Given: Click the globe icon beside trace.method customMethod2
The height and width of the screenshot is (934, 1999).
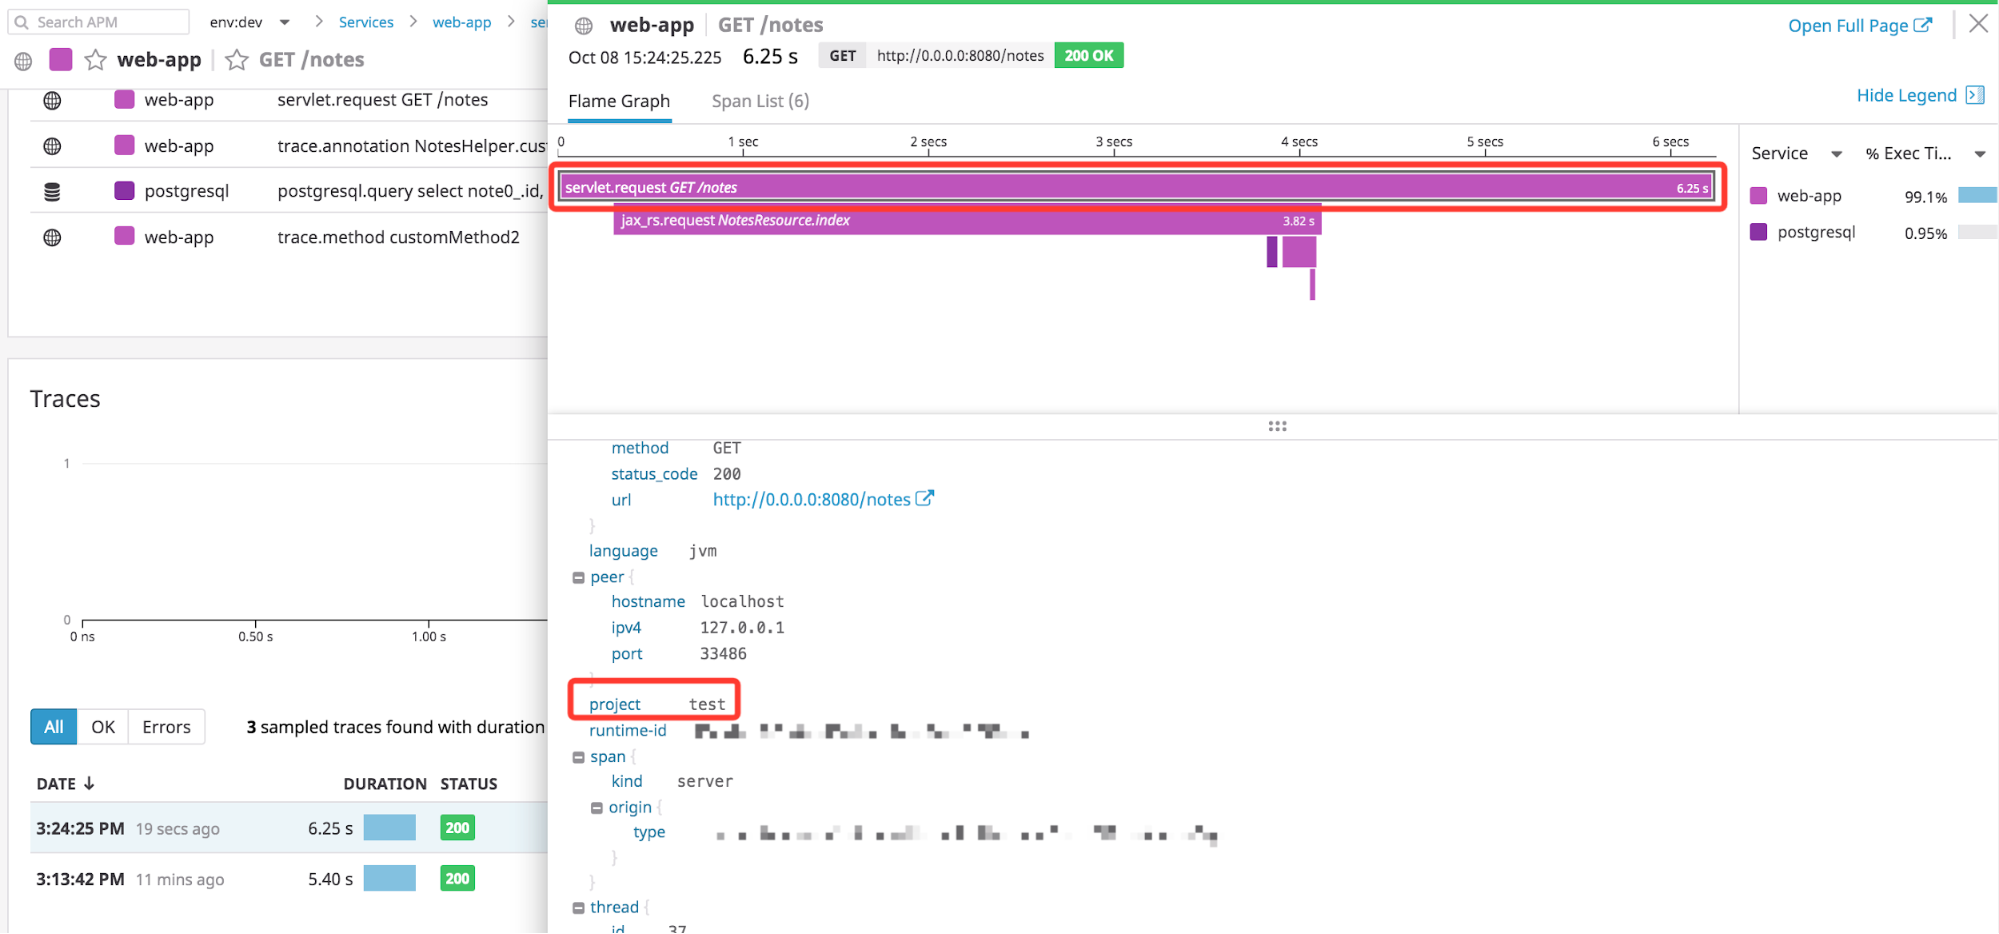Looking at the screenshot, I should 52,237.
